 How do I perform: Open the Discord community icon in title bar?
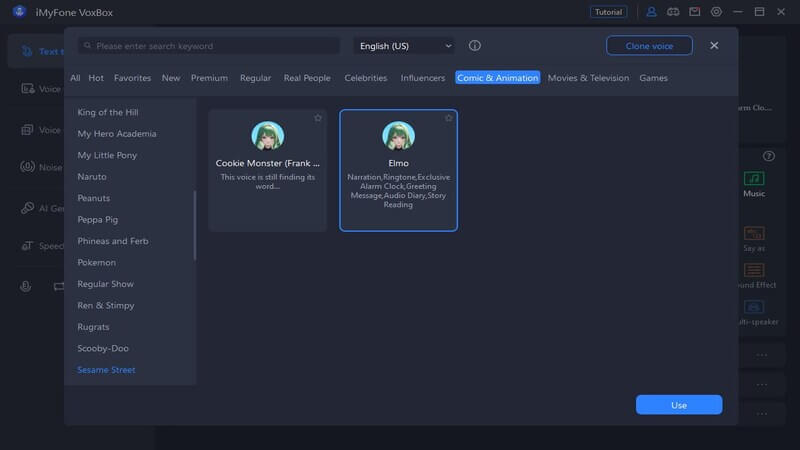coord(673,12)
